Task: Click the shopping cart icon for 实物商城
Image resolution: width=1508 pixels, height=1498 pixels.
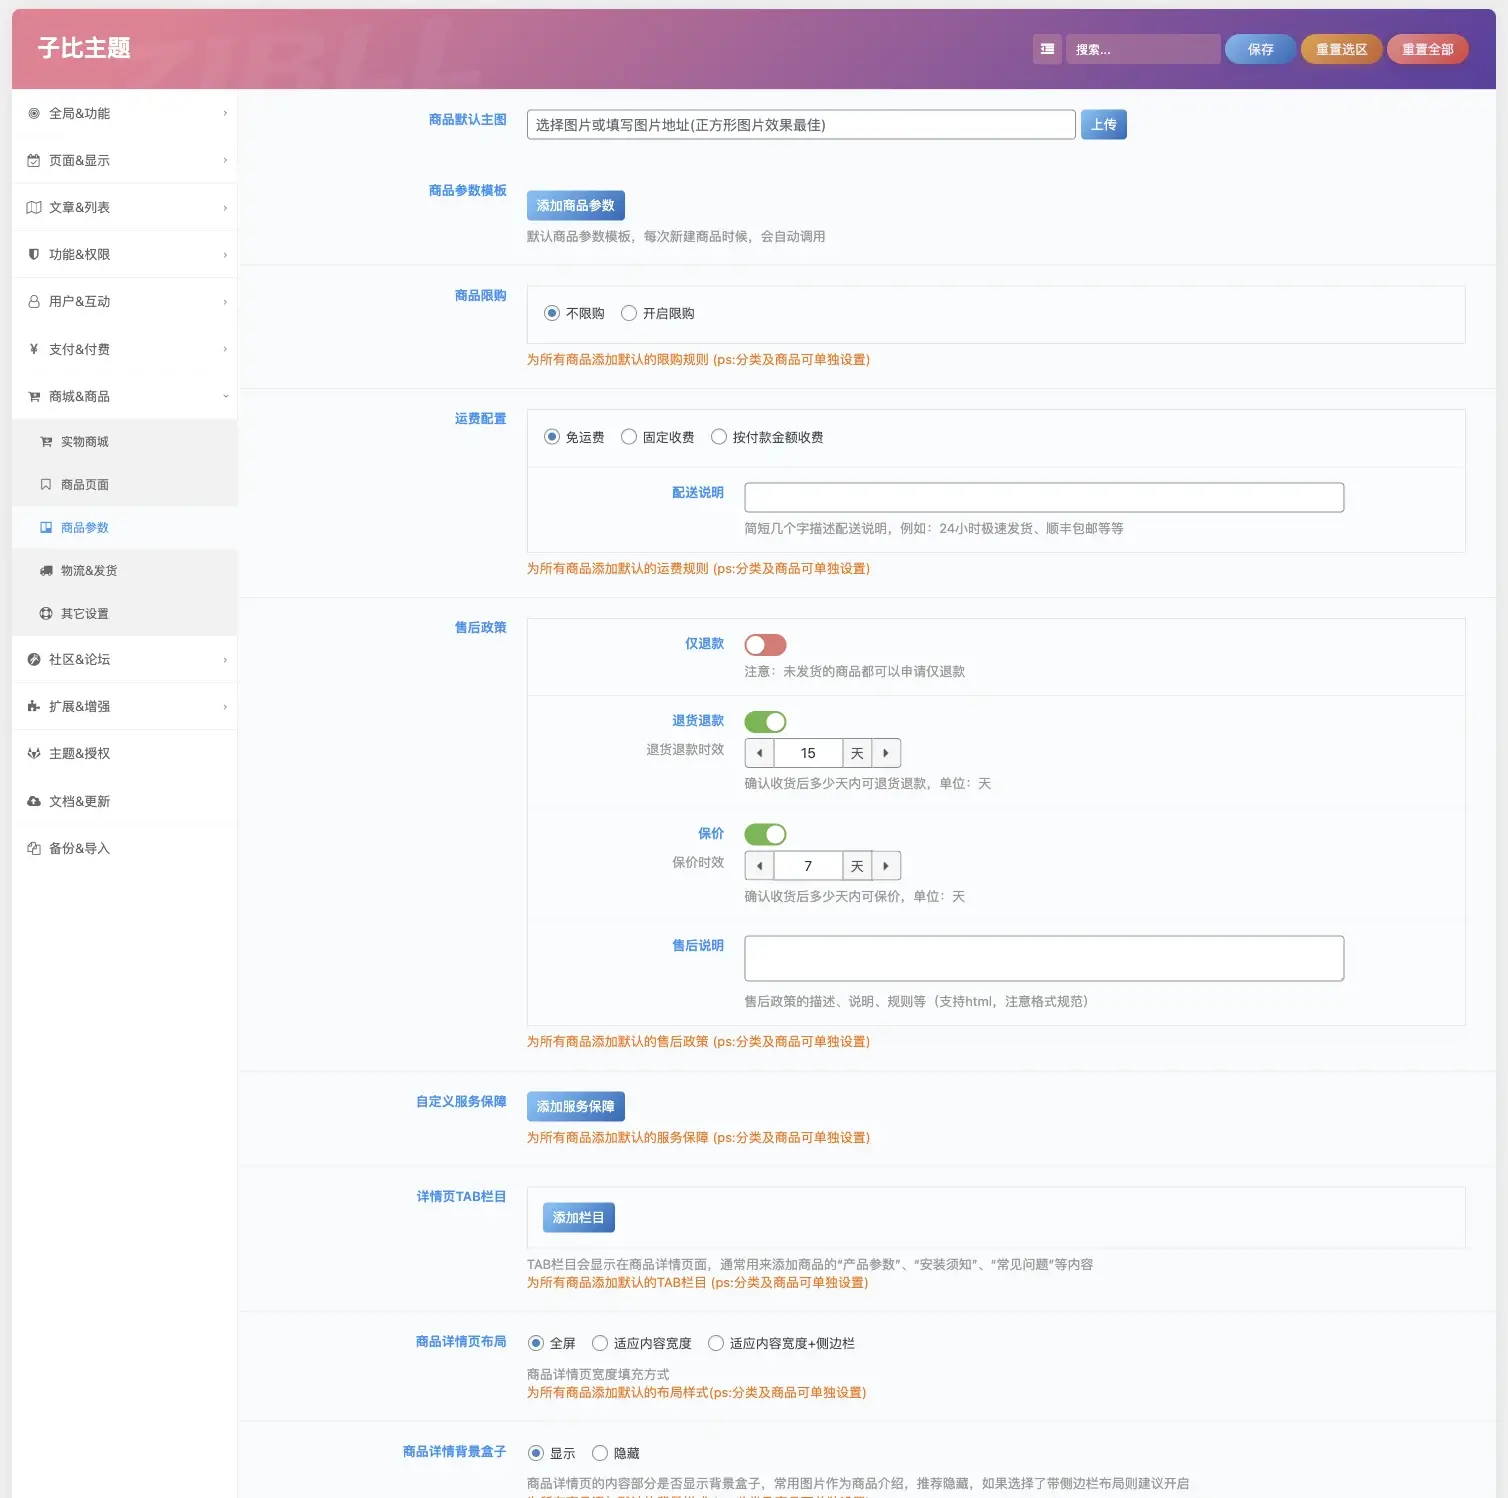Action: tap(46, 442)
